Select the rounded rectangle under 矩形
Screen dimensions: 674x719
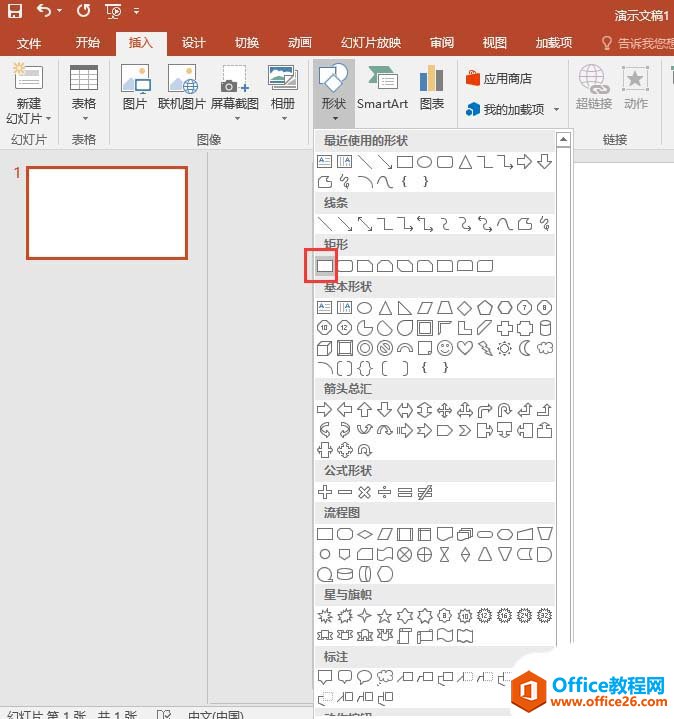[345, 266]
